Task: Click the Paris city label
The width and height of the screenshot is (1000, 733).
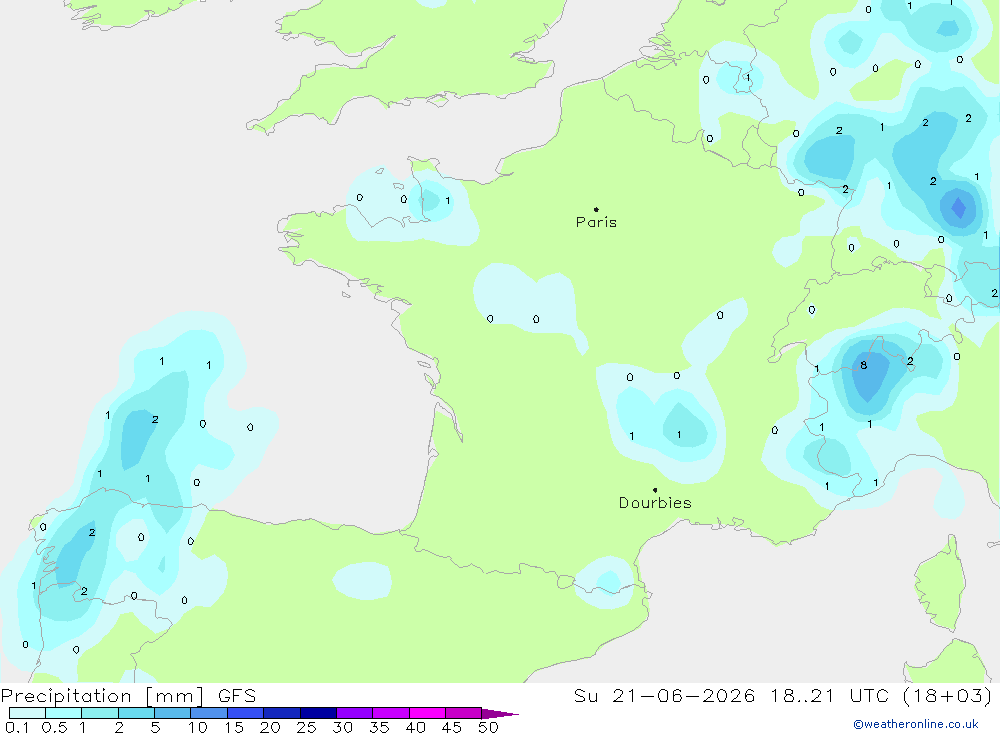Action: point(596,222)
